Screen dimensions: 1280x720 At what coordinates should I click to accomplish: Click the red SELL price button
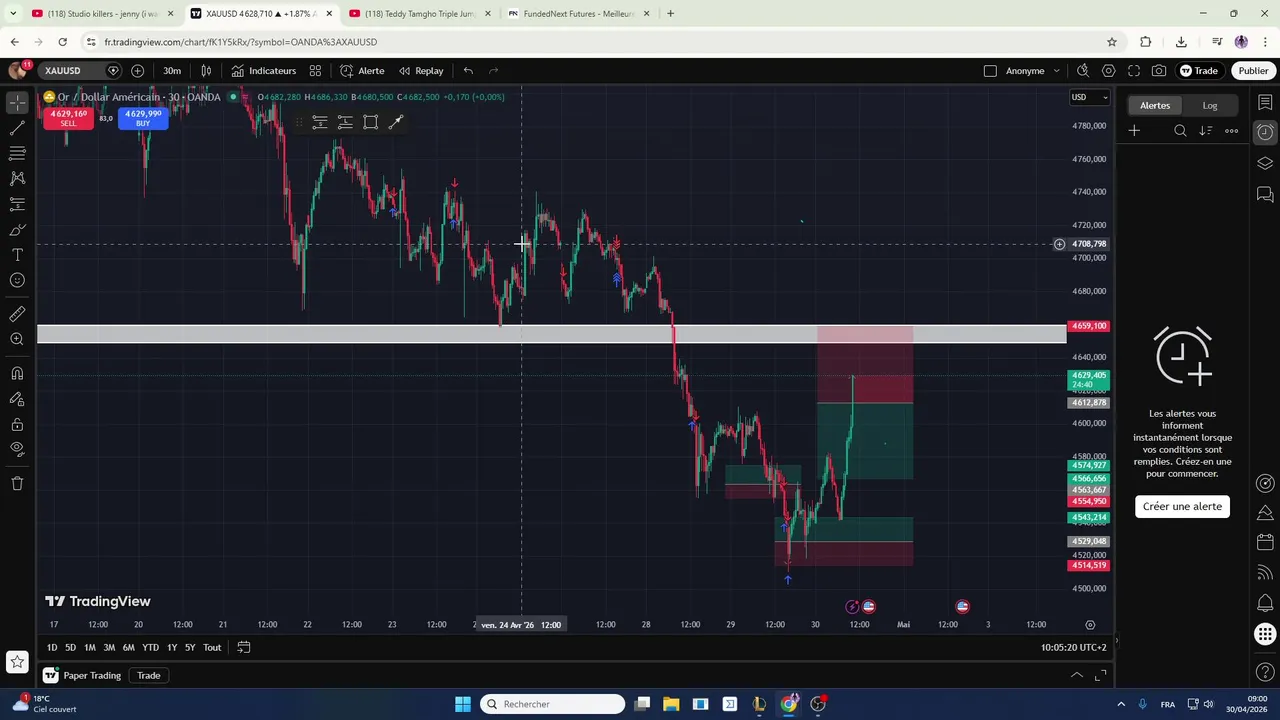click(x=68, y=118)
